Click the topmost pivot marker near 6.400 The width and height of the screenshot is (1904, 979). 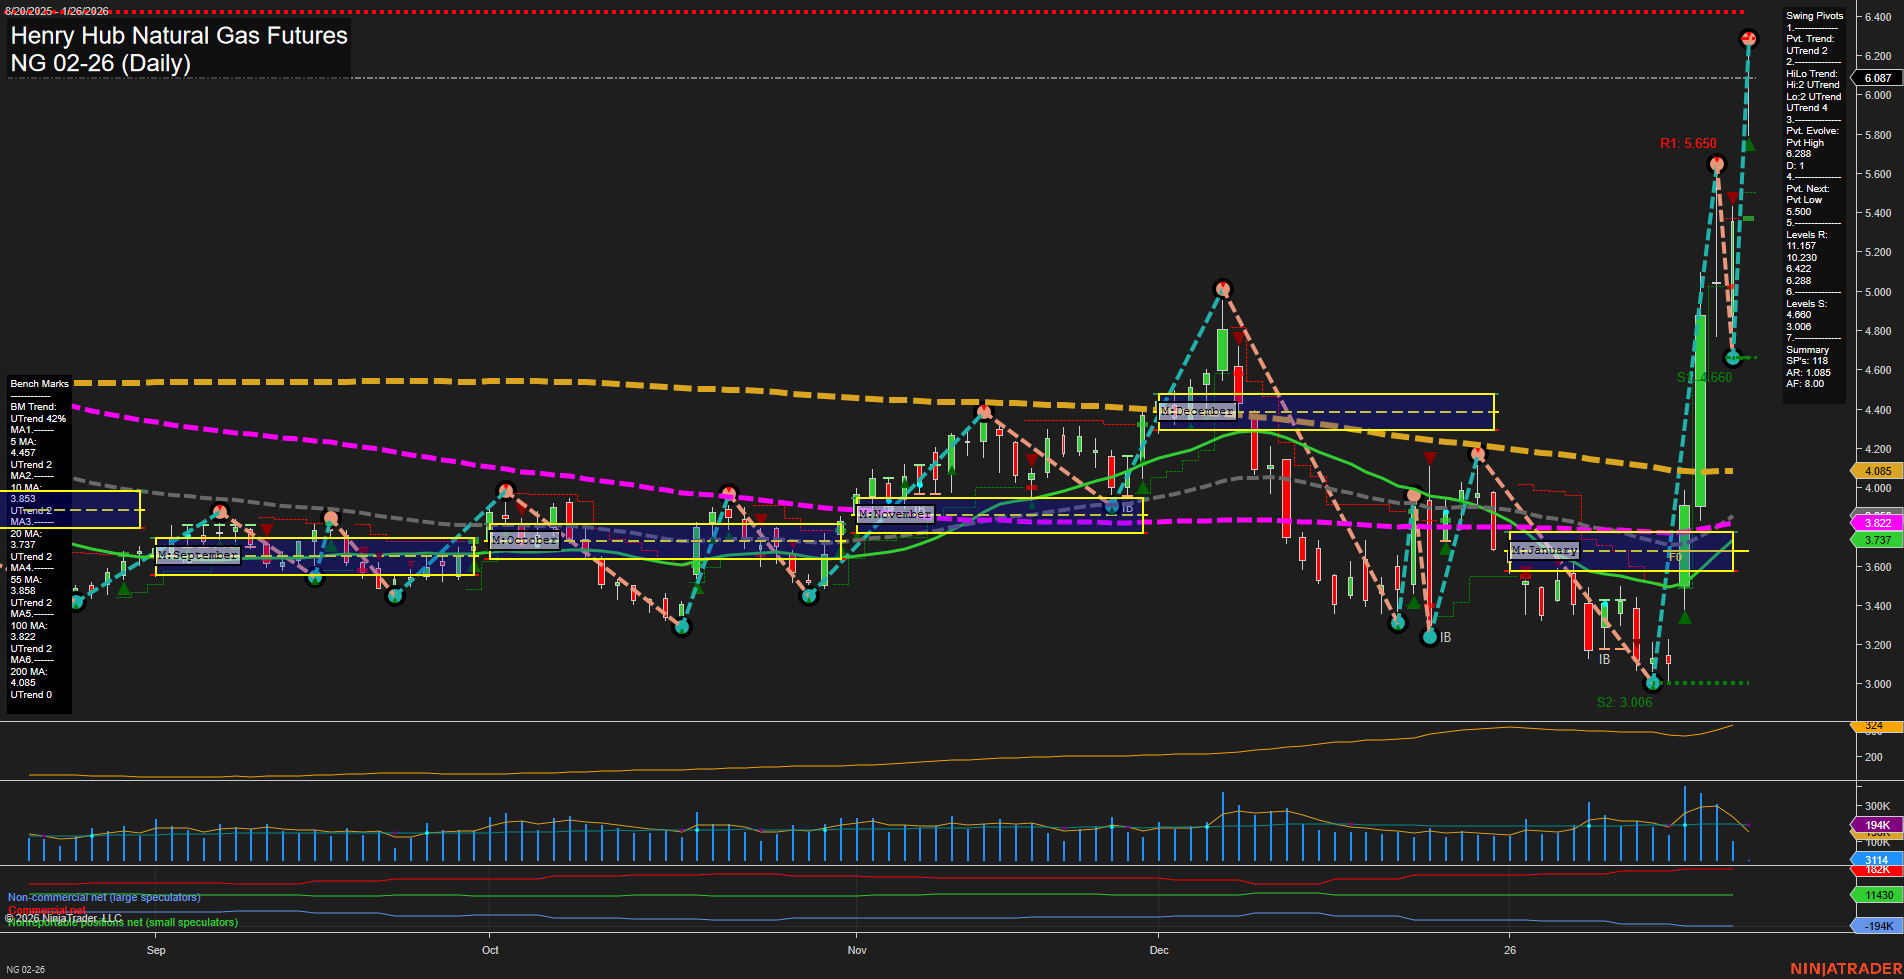pos(1747,40)
